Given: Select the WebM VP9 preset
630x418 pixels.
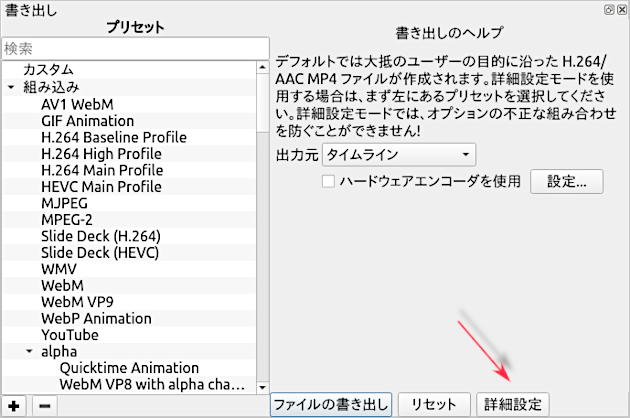Looking at the screenshot, I should coord(78,302).
